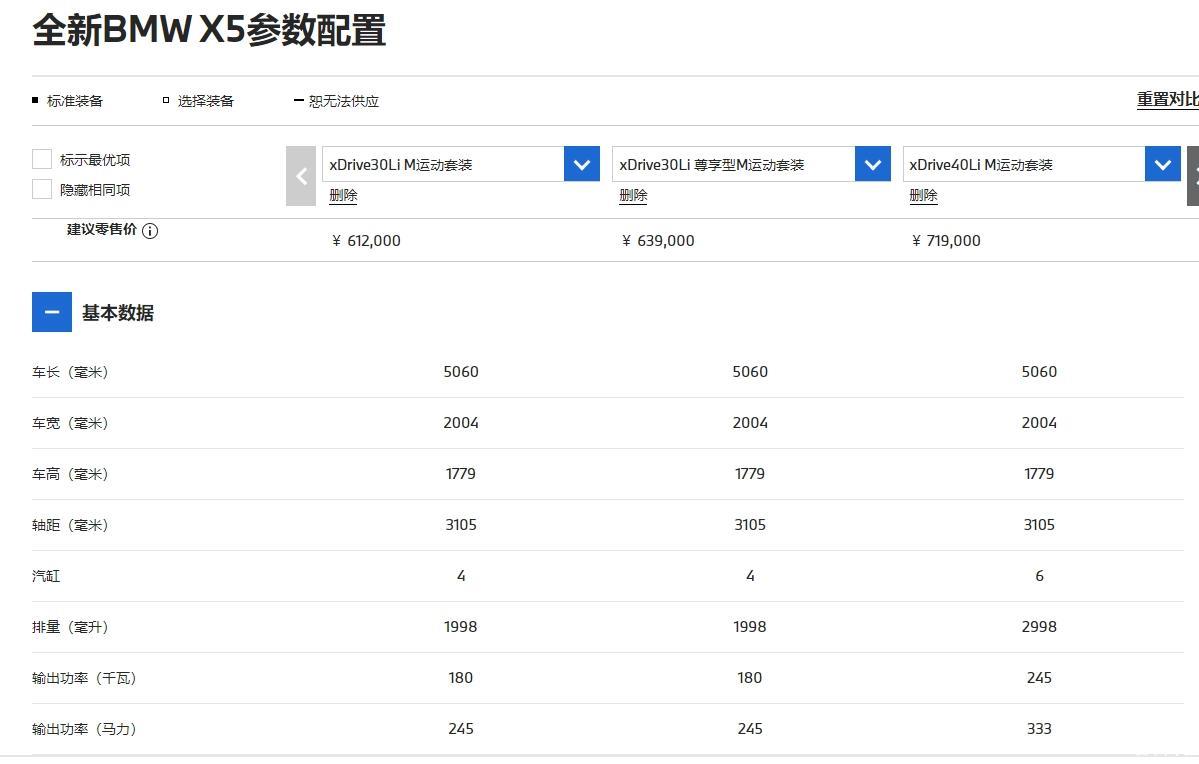
Task: Click 删除 under xDrive30Li 尊享型M运动套装
Action: tap(633, 195)
